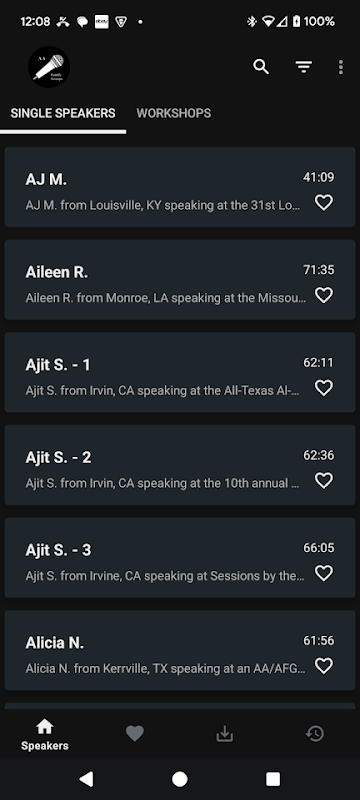
Task: Favorite the Aileen R. talk
Action: (324, 295)
